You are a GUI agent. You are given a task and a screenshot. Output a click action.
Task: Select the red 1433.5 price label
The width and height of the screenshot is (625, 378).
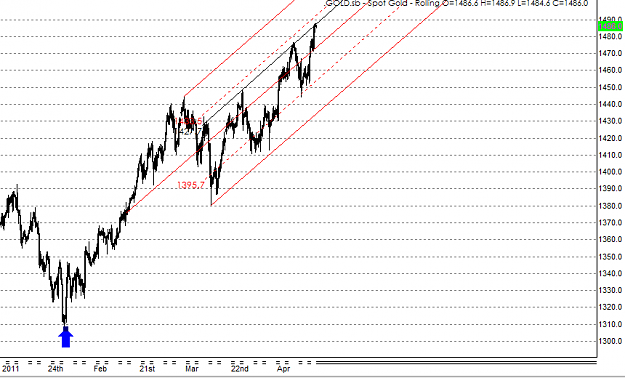188,121
